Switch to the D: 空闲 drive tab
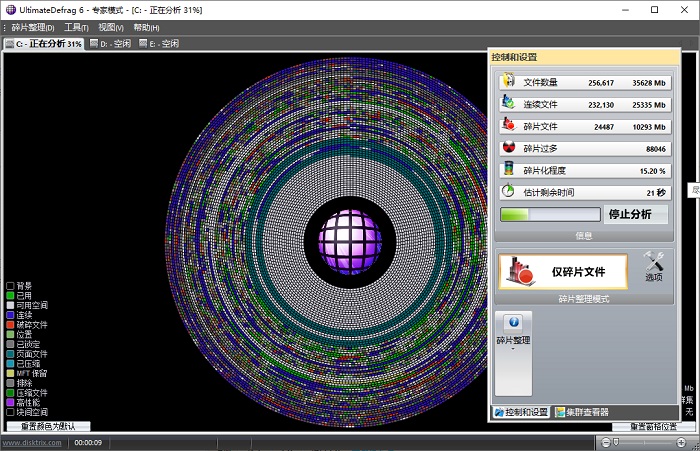The width and height of the screenshot is (700, 451). (x=110, y=44)
